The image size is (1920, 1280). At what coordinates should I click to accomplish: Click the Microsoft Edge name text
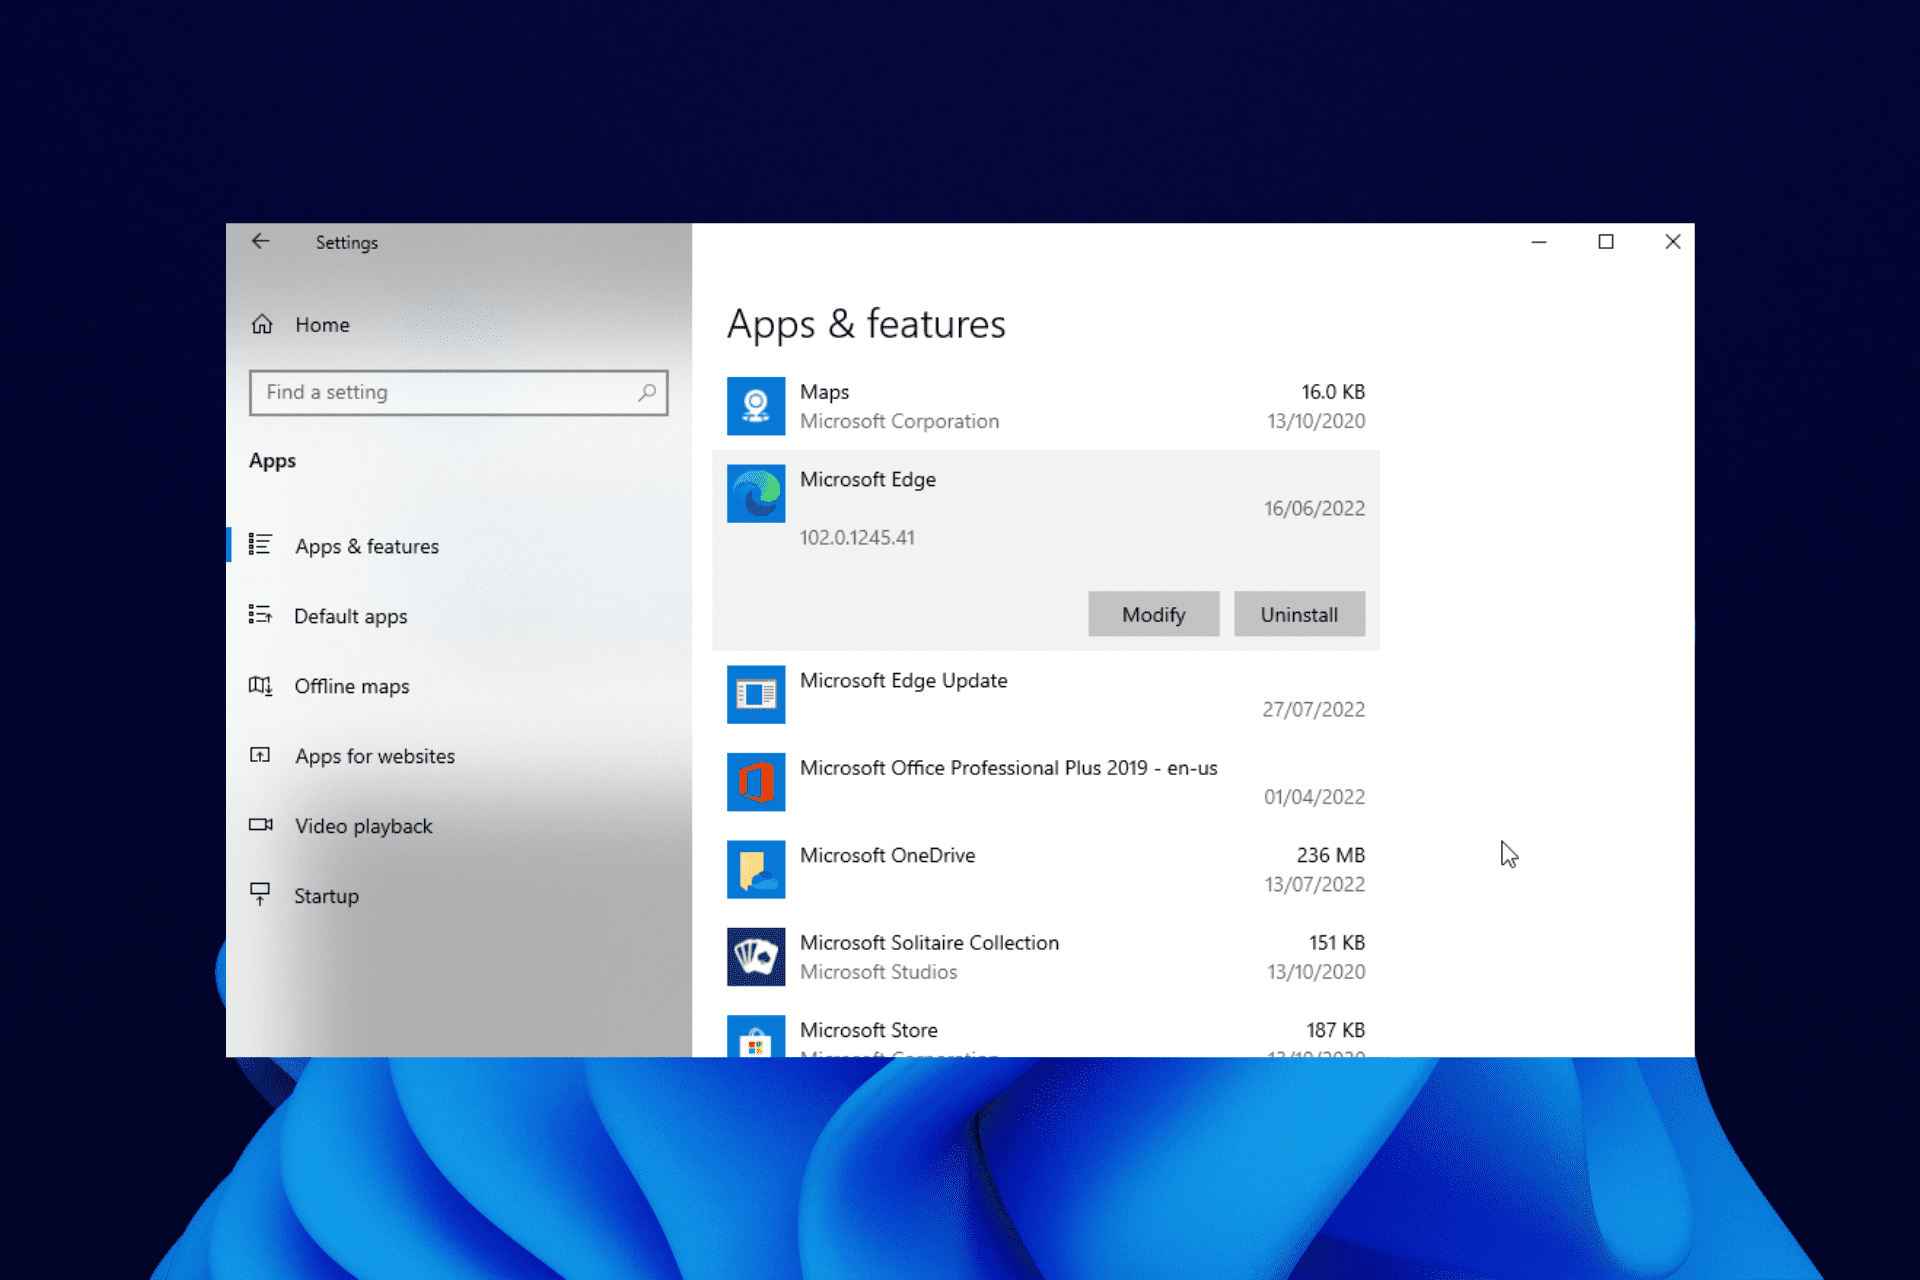pyautogui.click(x=868, y=479)
